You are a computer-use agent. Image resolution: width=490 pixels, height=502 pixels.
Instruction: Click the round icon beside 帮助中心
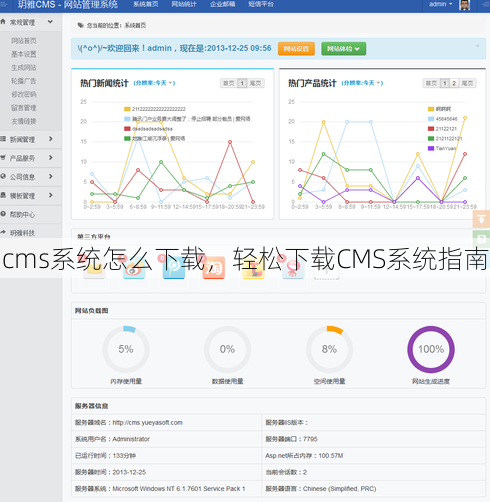tap(3, 214)
